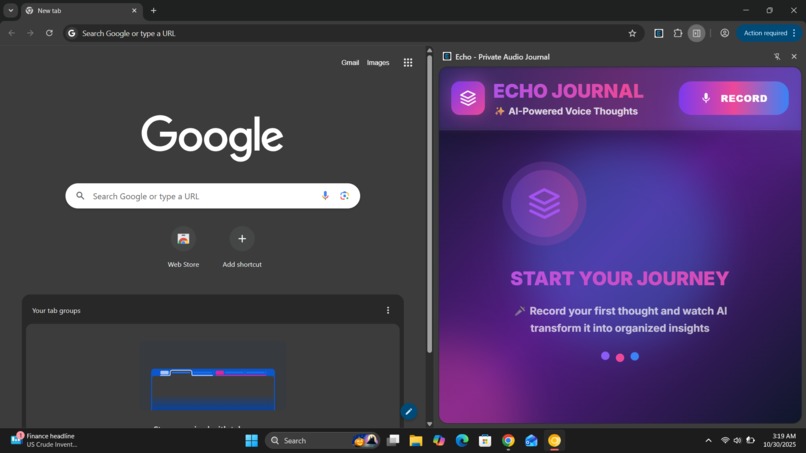
Task: Open the clock and date flyout
Action: tap(779, 440)
